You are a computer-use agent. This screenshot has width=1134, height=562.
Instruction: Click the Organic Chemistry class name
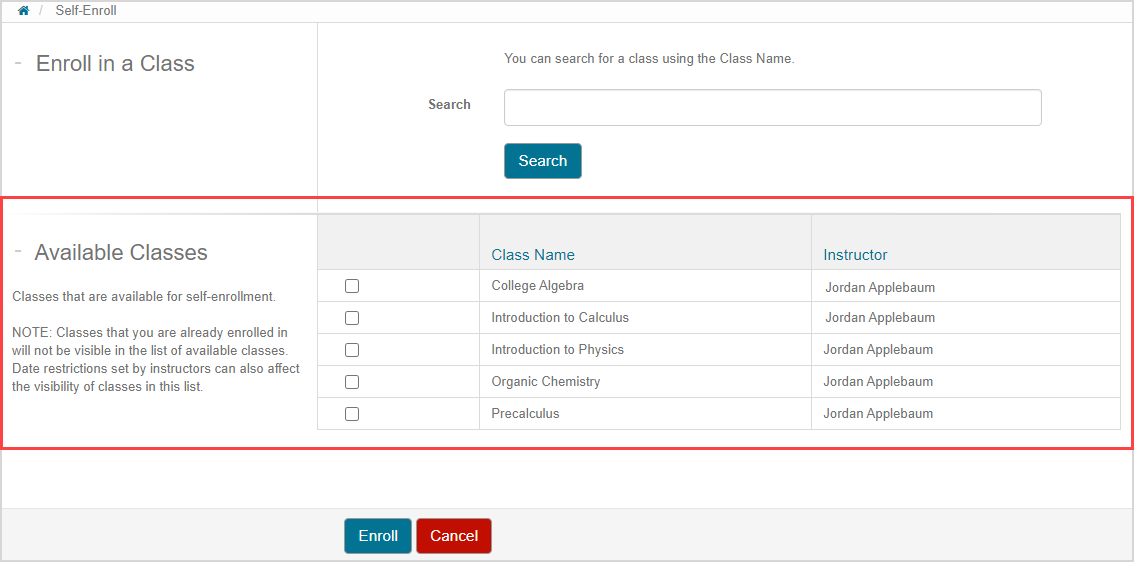pyautogui.click(x=545, y=382)
